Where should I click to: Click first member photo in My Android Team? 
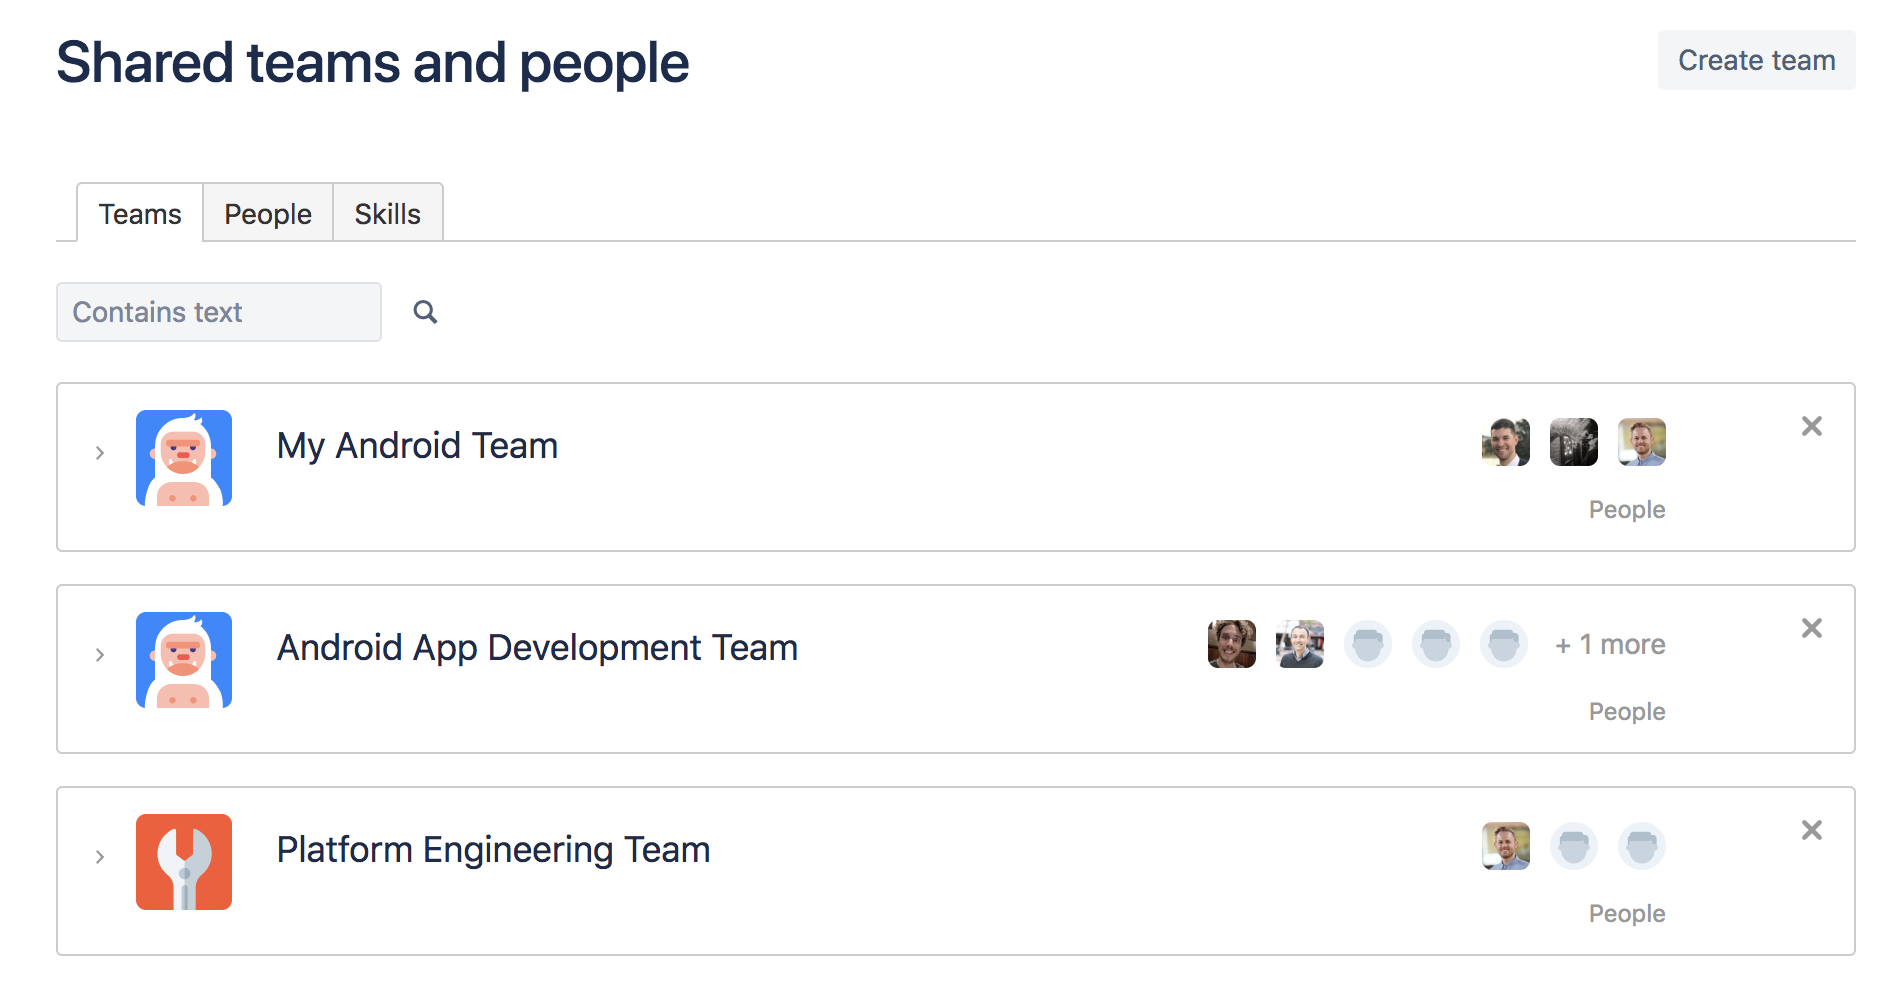click(1505, 442)
